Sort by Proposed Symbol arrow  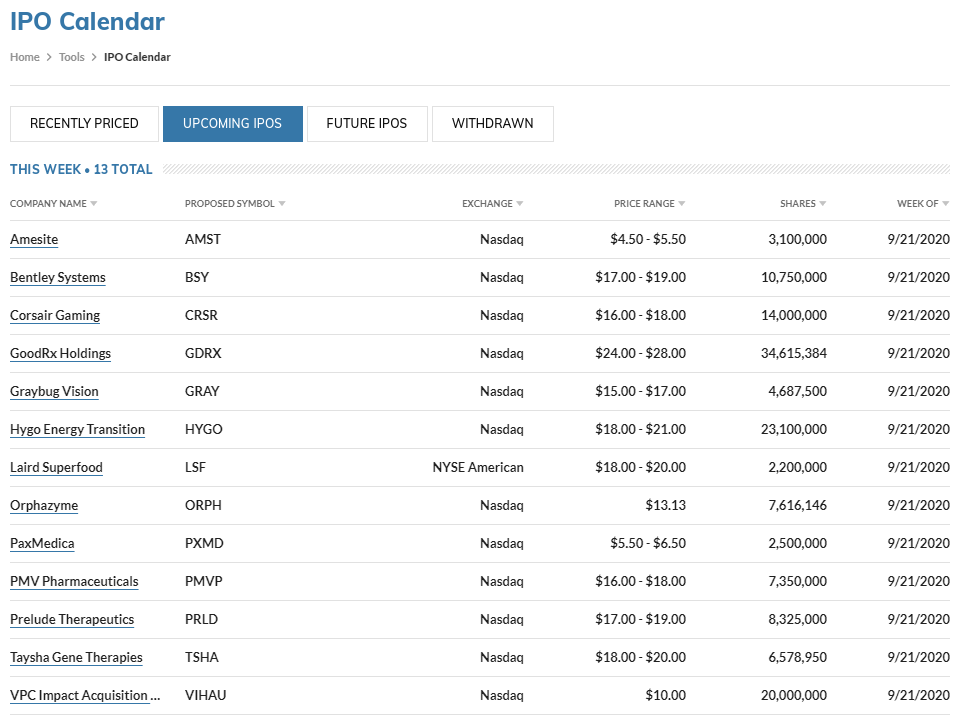(282, 204)
